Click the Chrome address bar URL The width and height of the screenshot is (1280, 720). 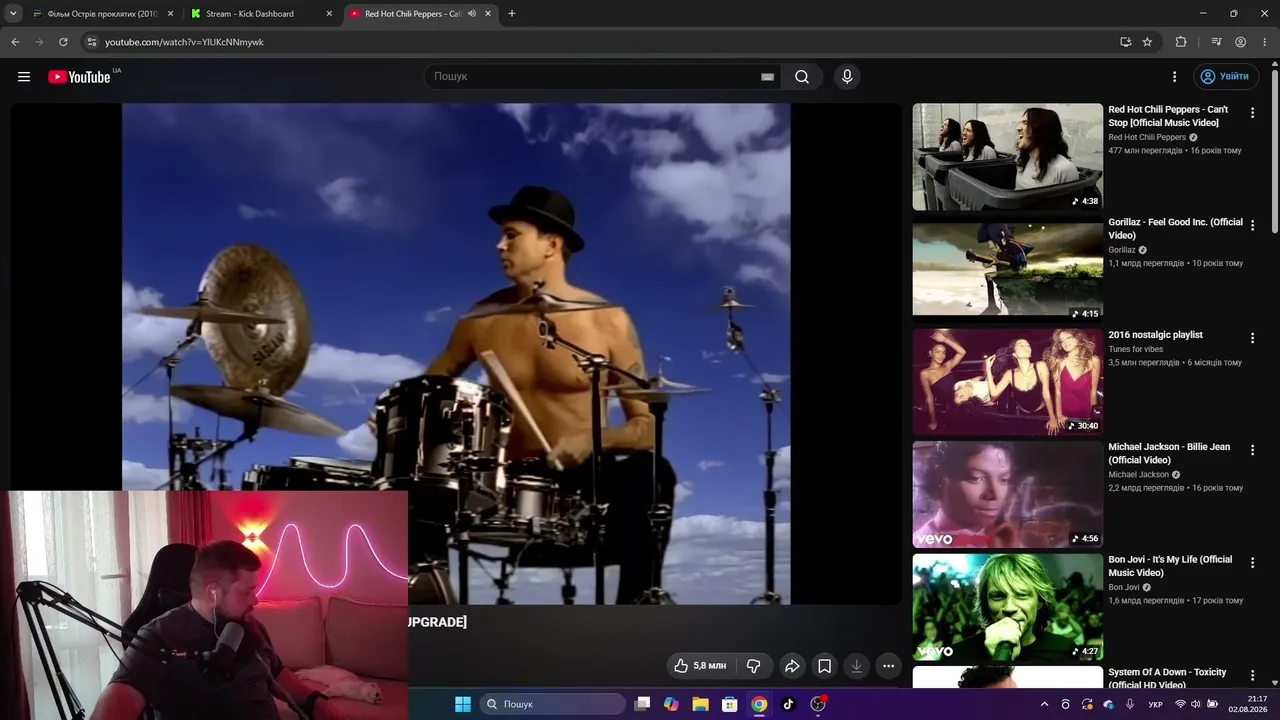click(184, 42)
